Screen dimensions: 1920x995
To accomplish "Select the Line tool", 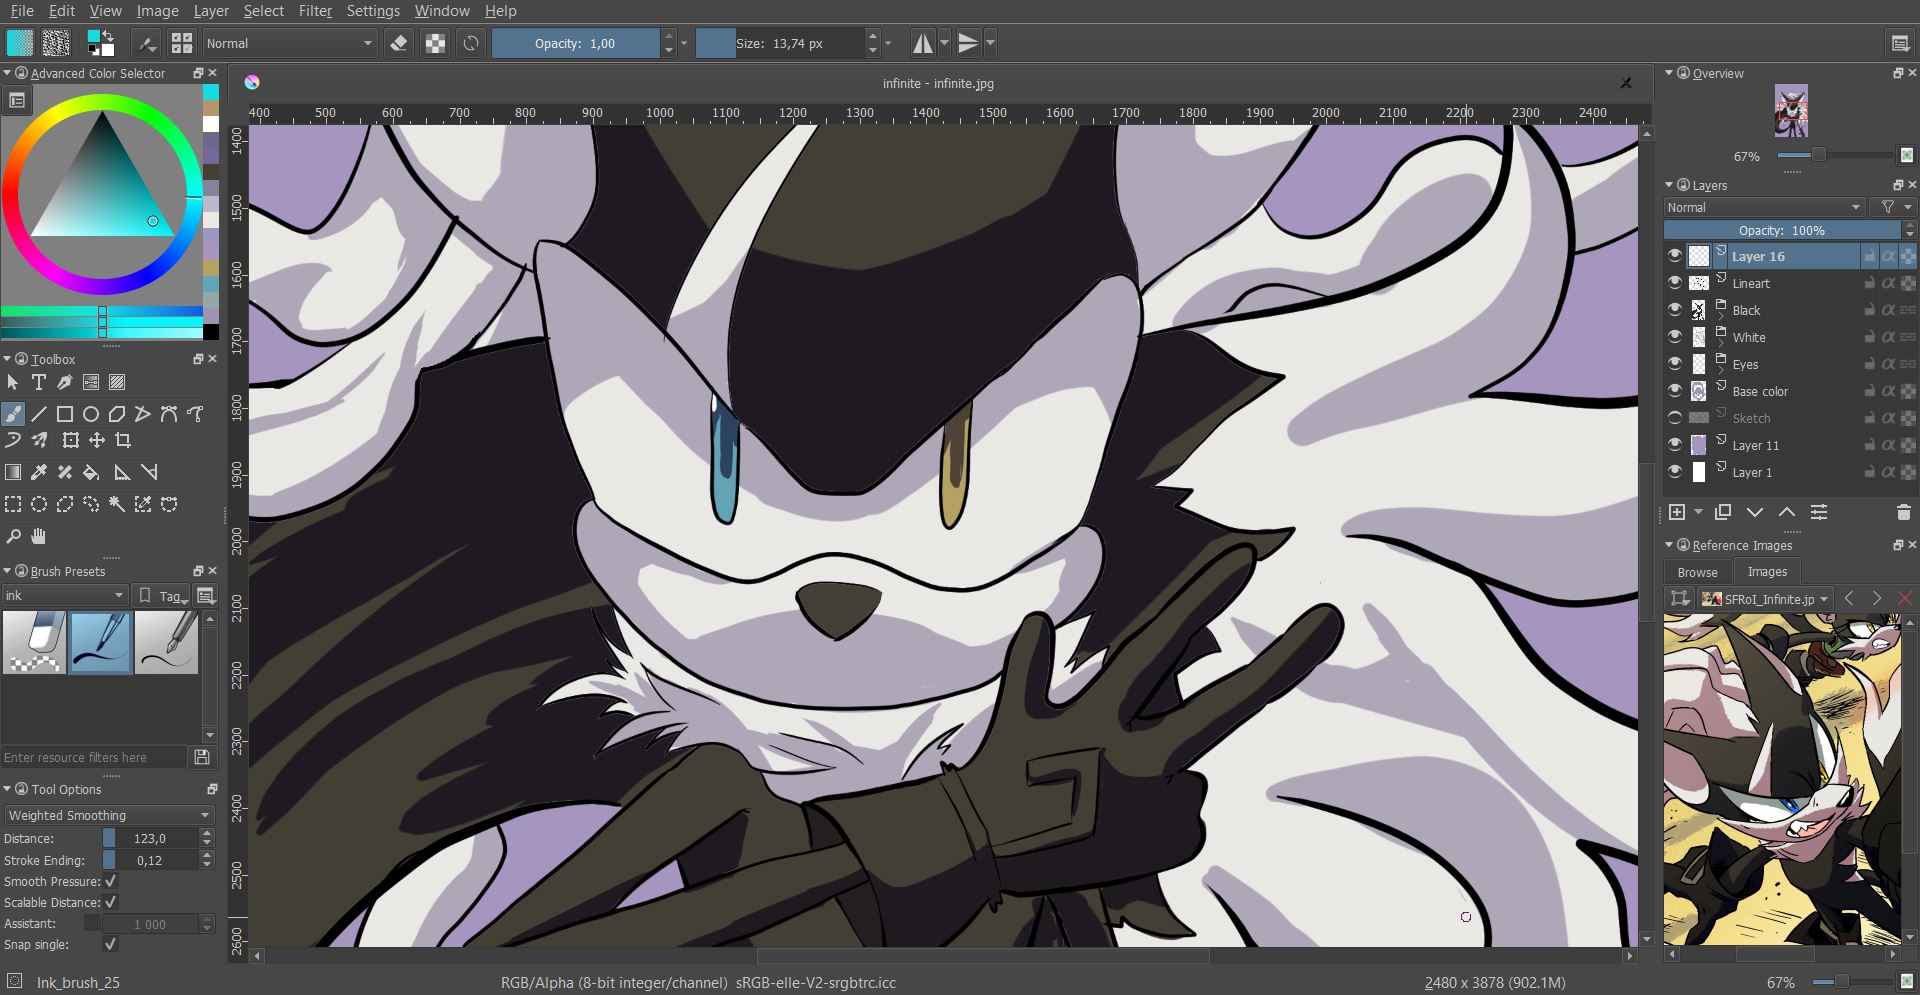I will 39,414.
